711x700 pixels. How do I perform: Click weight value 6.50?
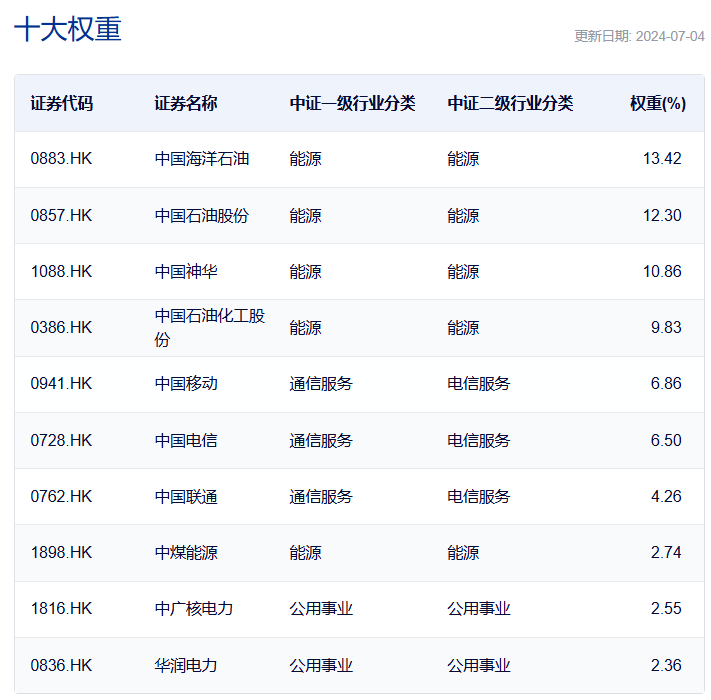pos(666,440)
